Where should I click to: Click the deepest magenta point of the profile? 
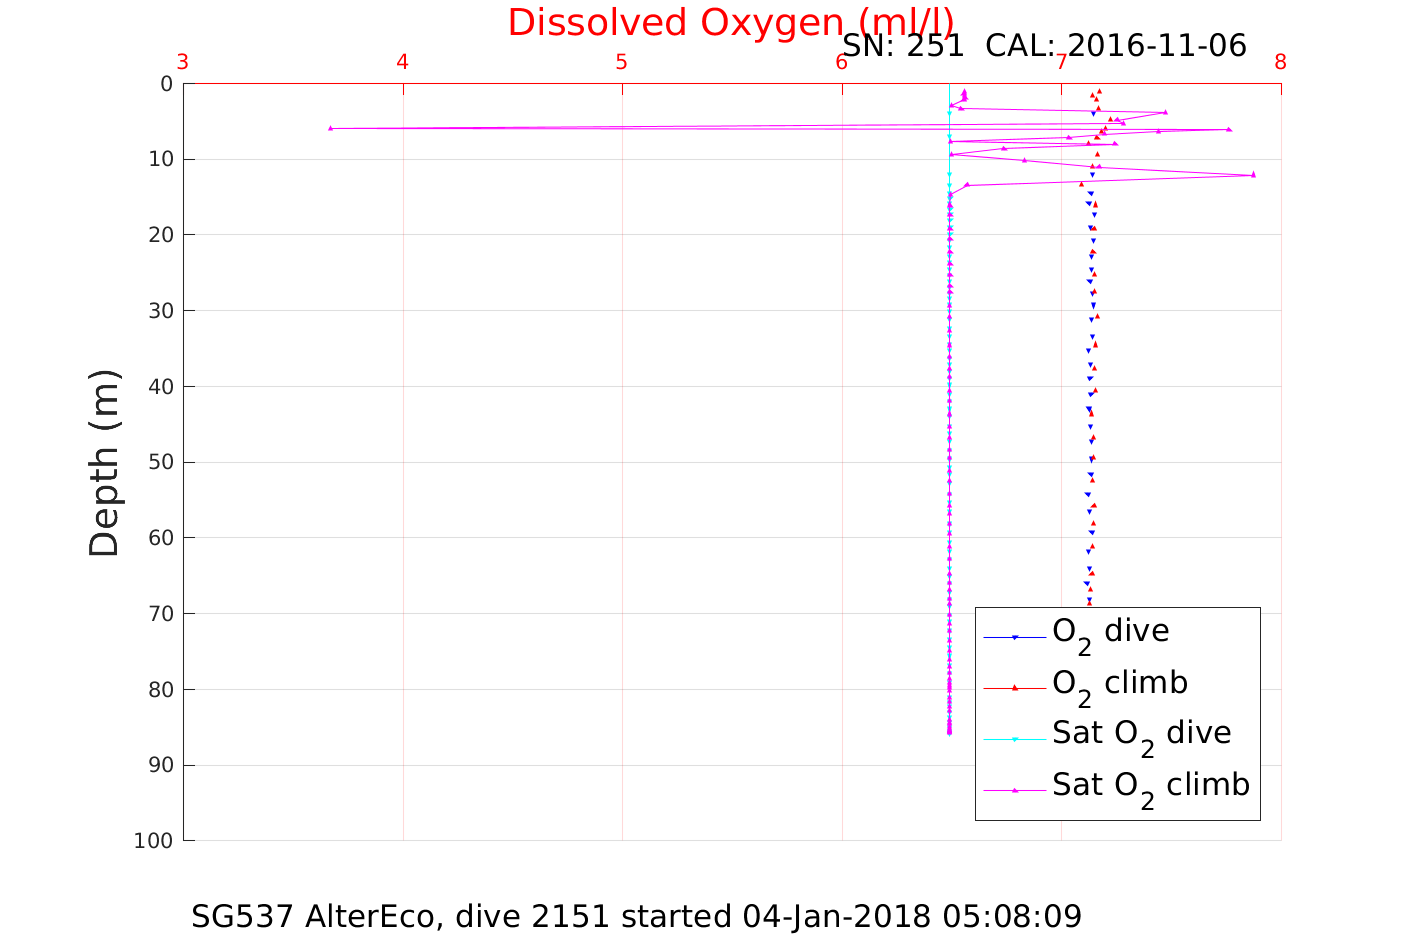(949, 732)
